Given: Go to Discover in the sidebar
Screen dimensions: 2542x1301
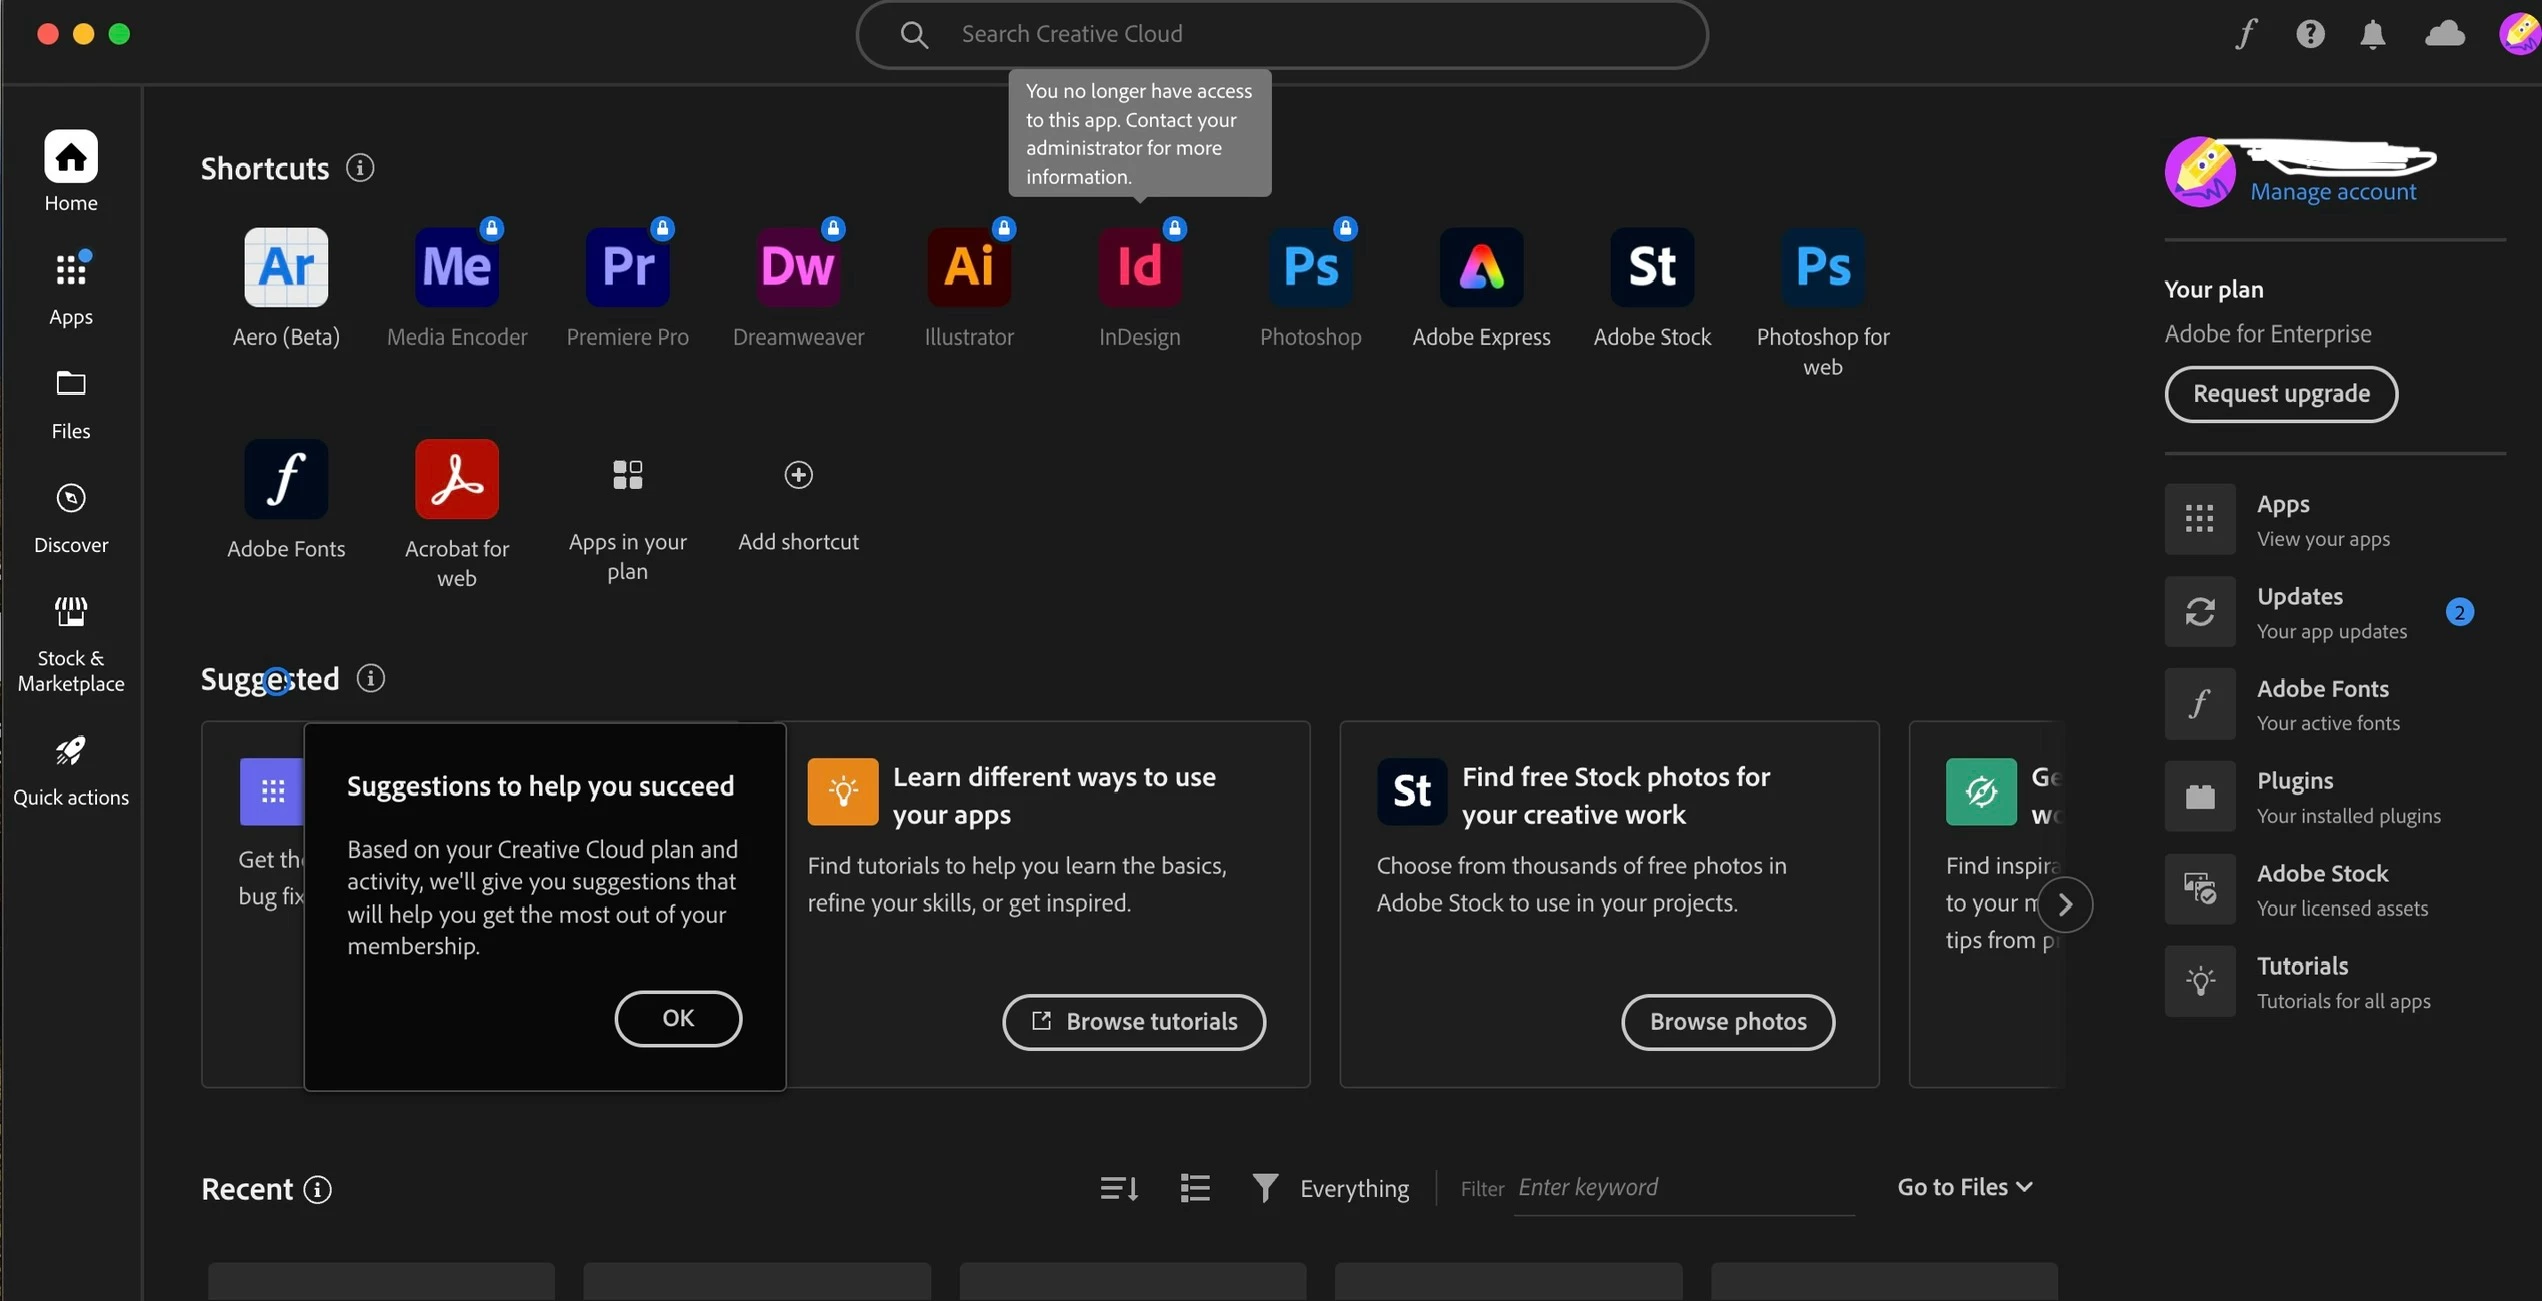Looking at the screenshot, I should pos(71,517).
